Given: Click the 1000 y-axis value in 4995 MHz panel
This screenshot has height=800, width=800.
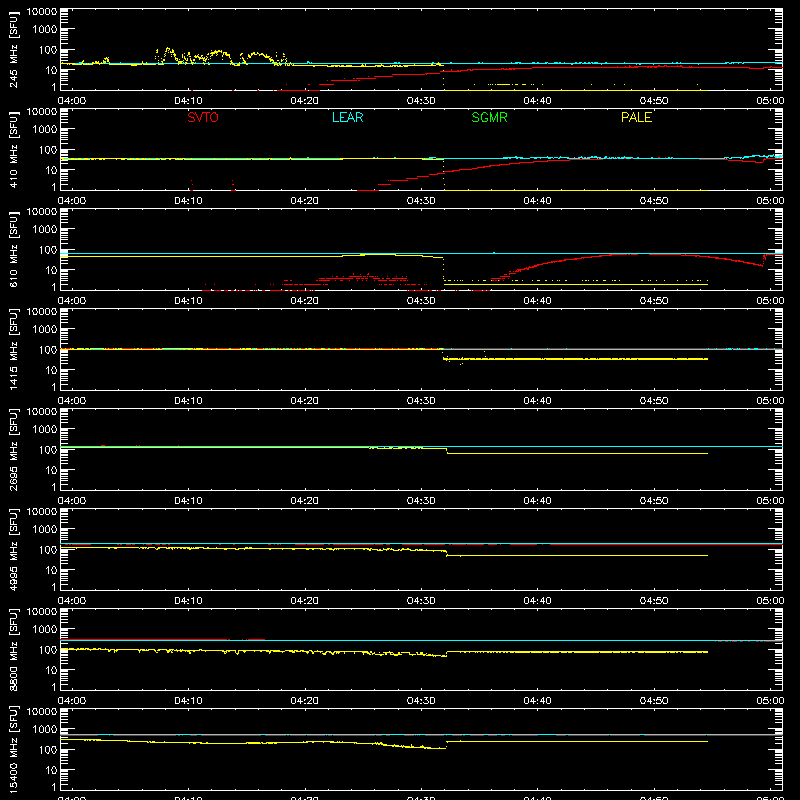Looking at the screenshot, I should coord(45,530).
